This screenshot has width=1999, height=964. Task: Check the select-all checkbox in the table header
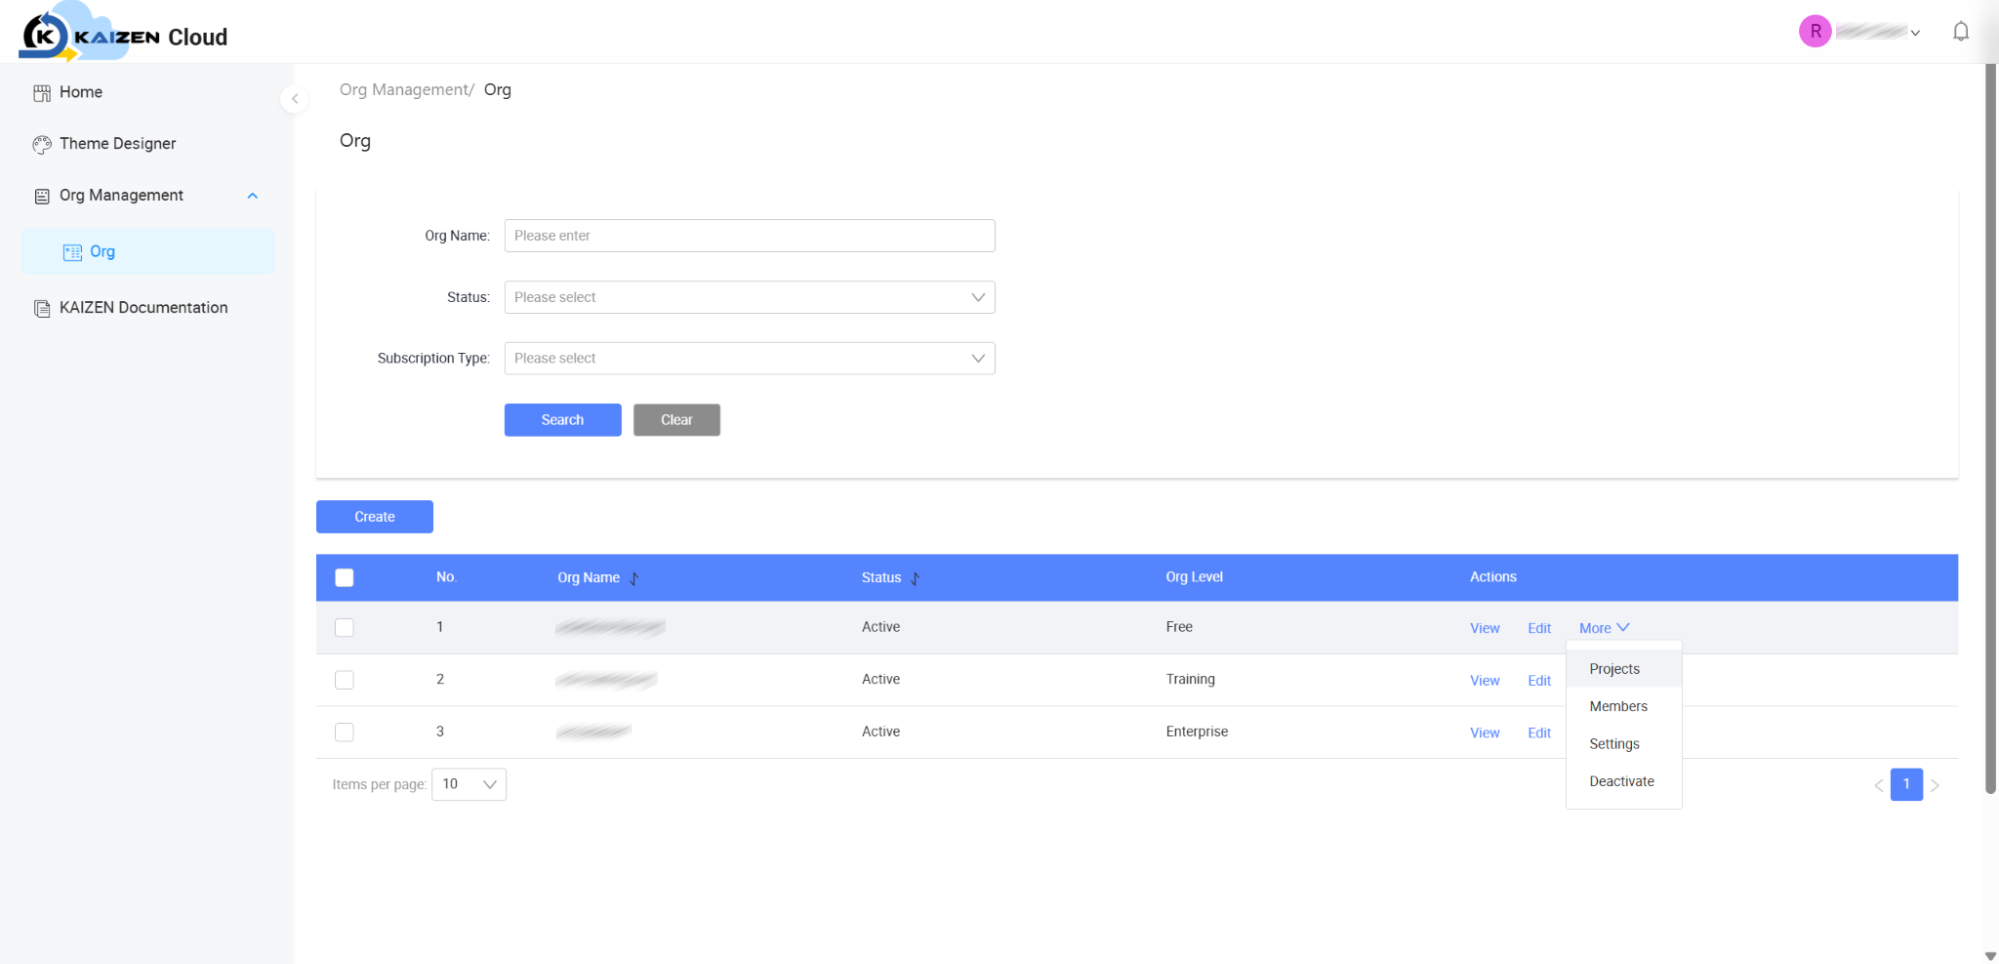click(x=344, y=577)
